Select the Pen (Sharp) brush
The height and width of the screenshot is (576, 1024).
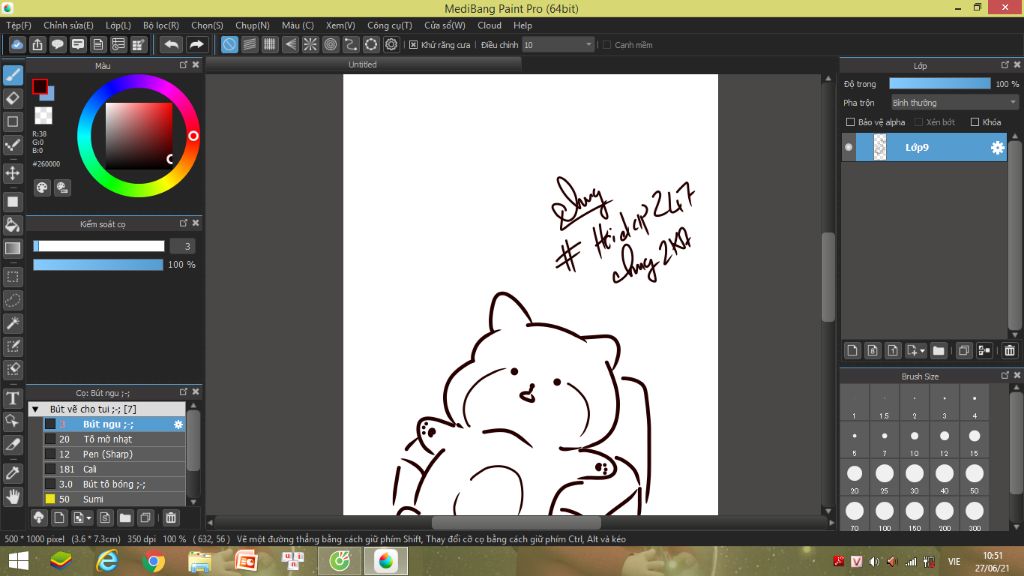click(x=114, y=455)
